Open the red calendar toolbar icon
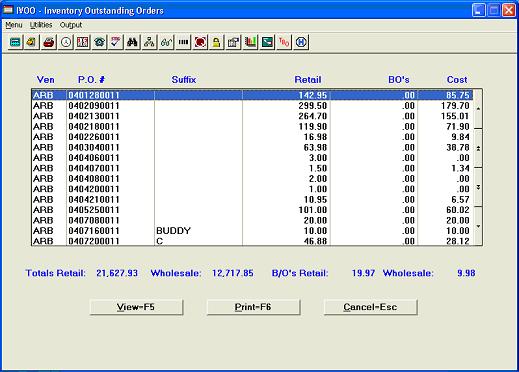 coord(82,42)
